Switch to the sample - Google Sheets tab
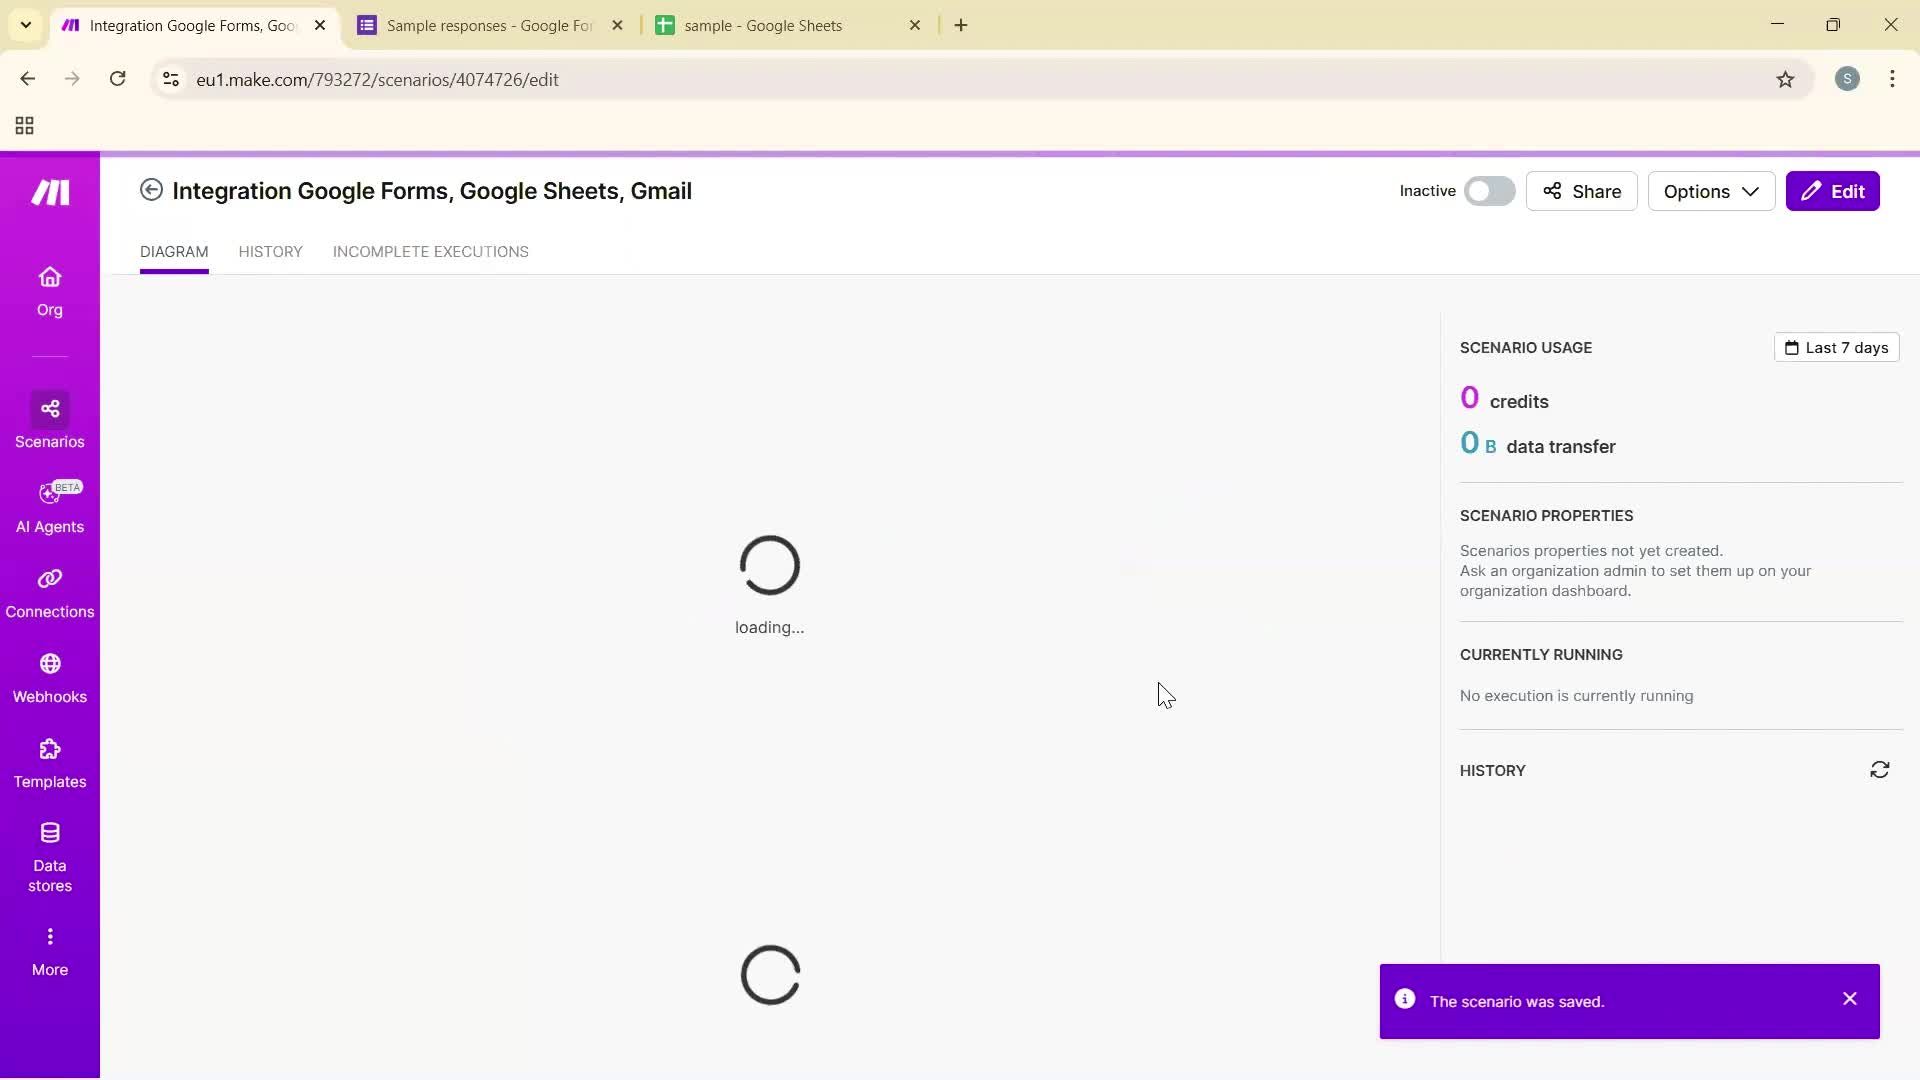 (780, 25)
